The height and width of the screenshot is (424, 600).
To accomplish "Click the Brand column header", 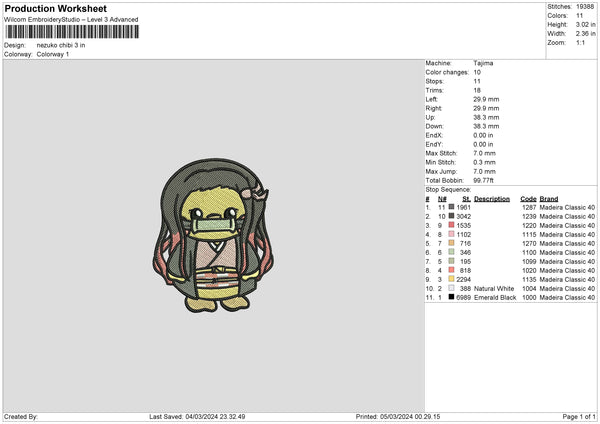I will pyautogui.click(x=549, y=198).
